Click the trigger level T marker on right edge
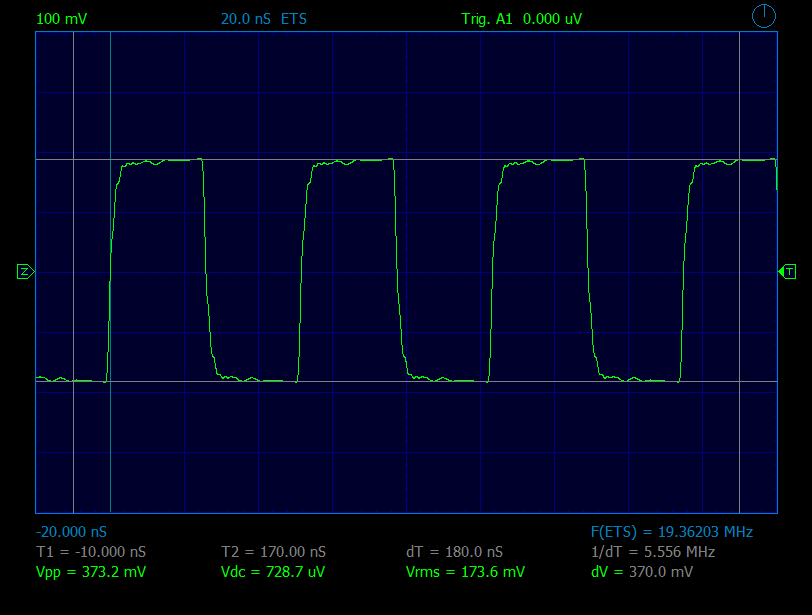812x615 pixels. tap(788, 271)
